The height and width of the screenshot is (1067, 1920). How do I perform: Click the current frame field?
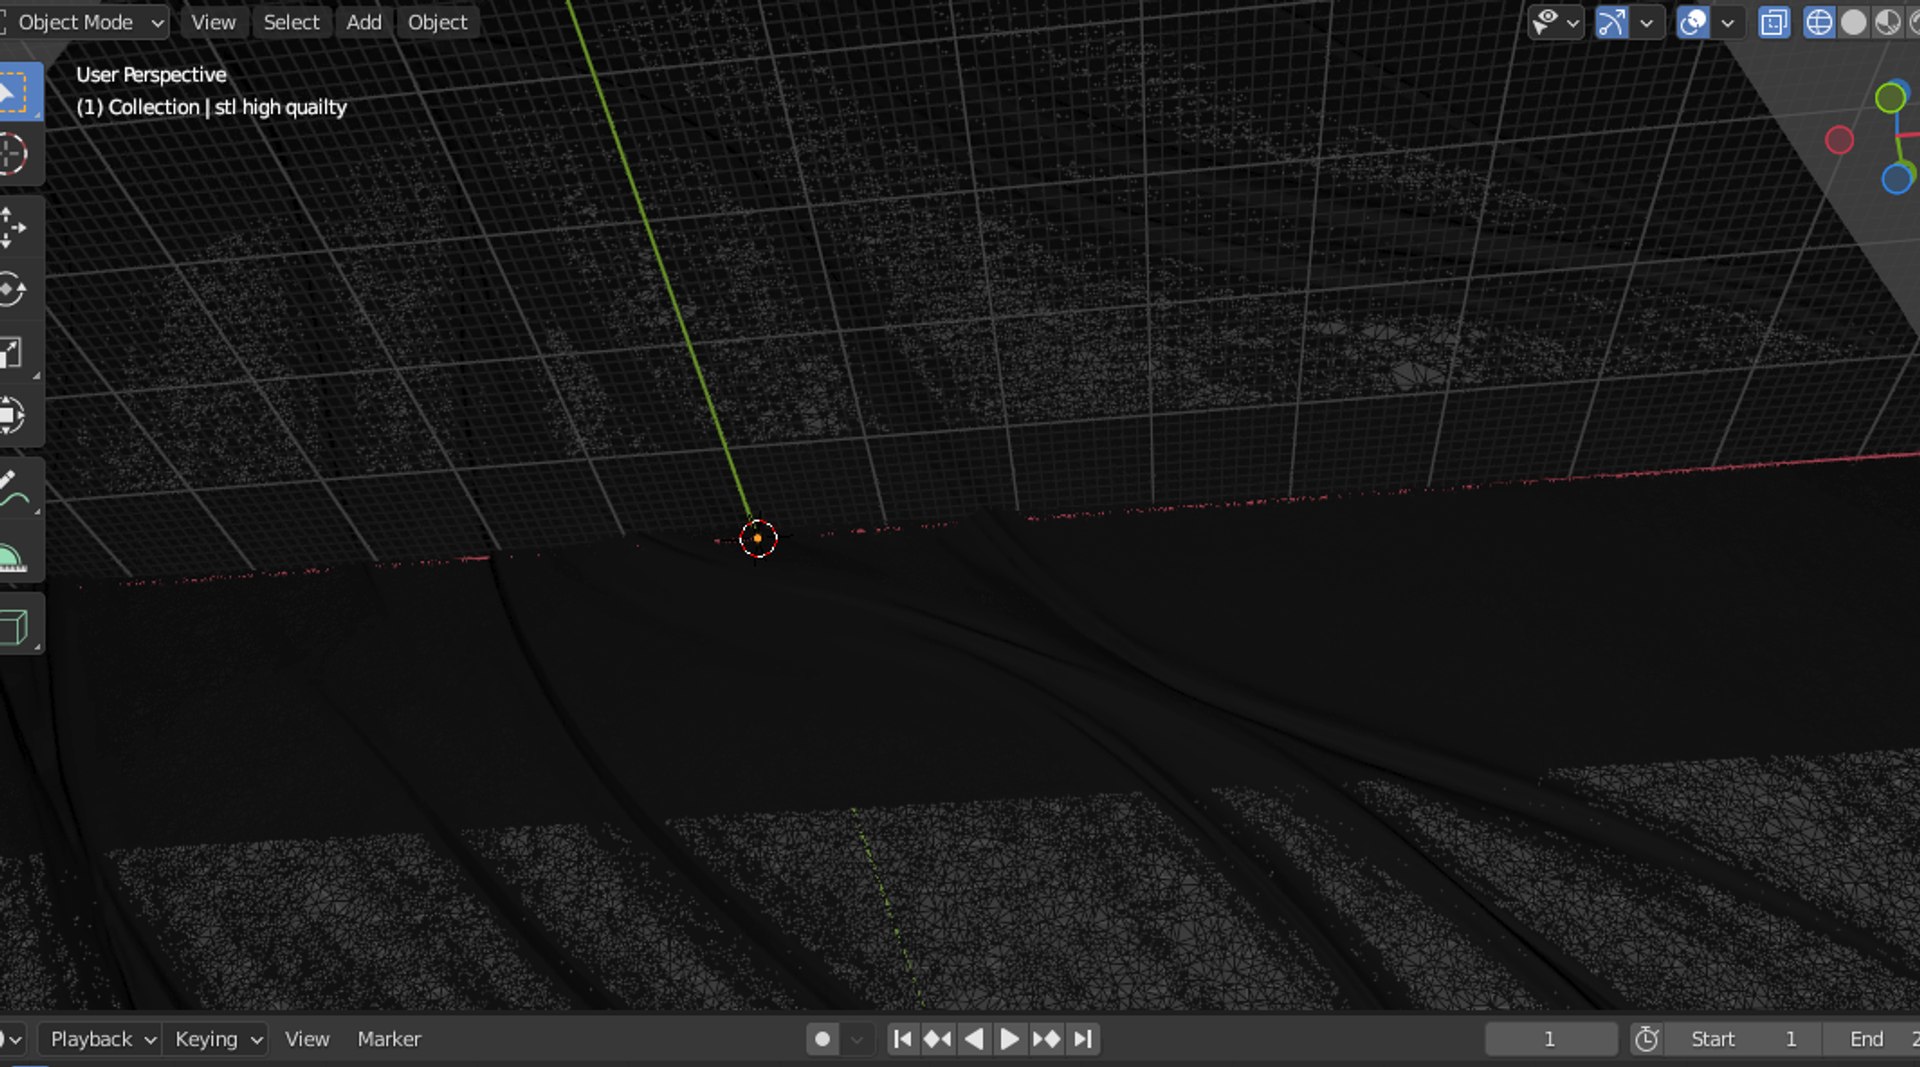tap(1550, 1039)
